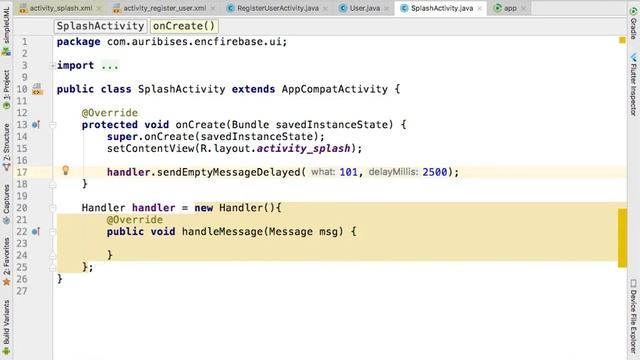The image size is (640, 360).
Task: Close the SplashActivity.java tab
Action: tap(480, 8)
